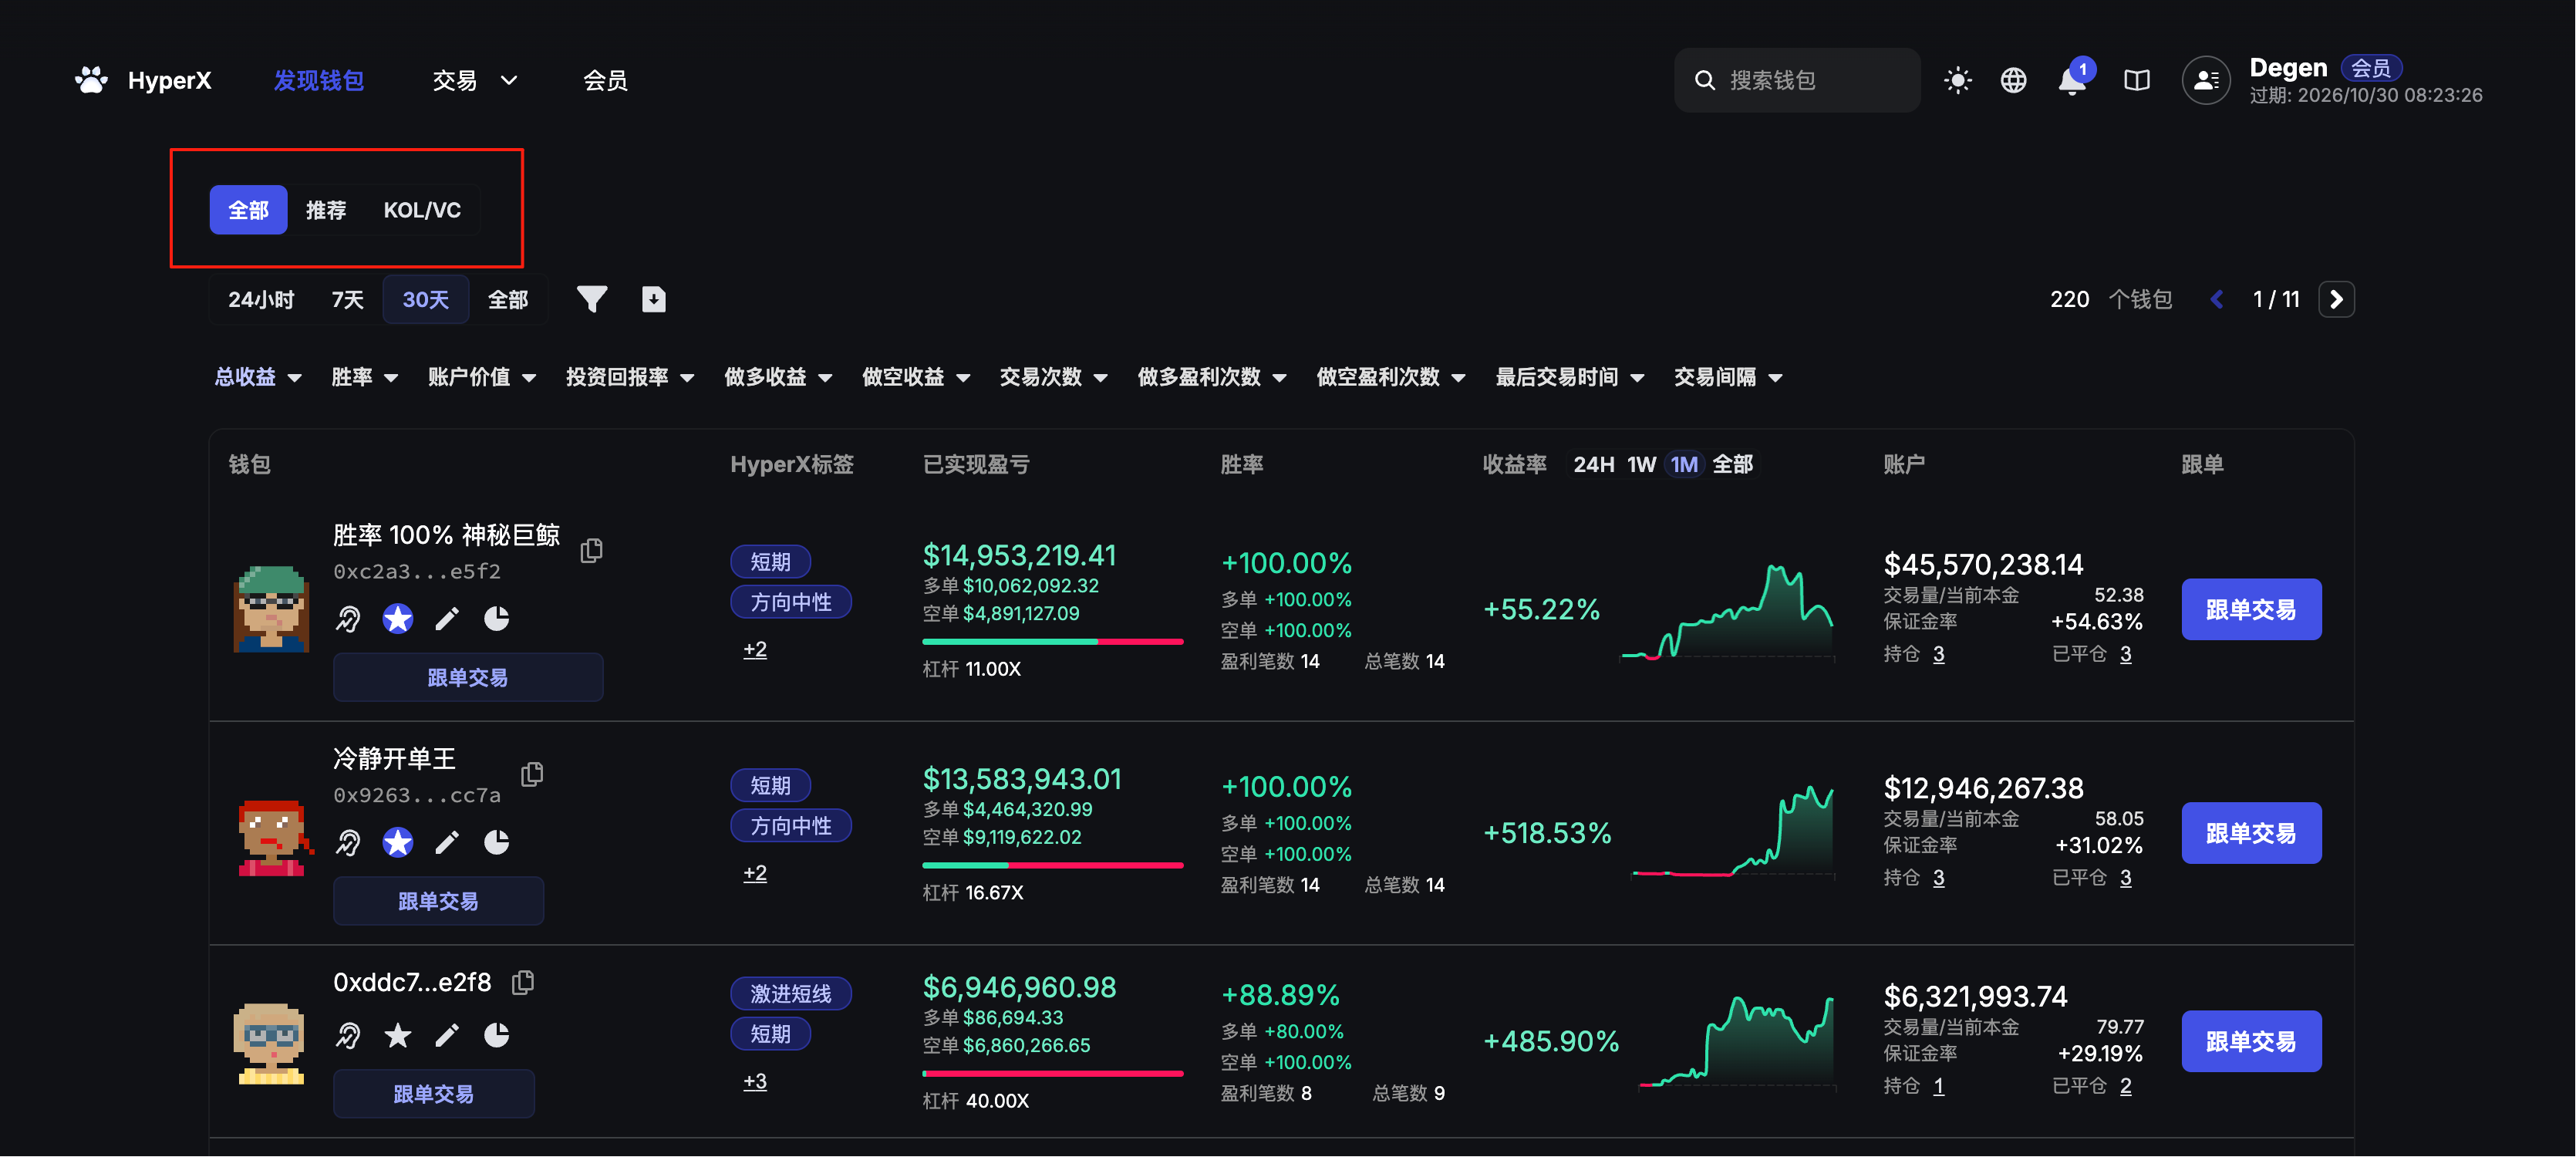The image size is (2576, 1157).
Task: Select the 7天 time range
Action: pyautogui.click(x=347, y=300)
